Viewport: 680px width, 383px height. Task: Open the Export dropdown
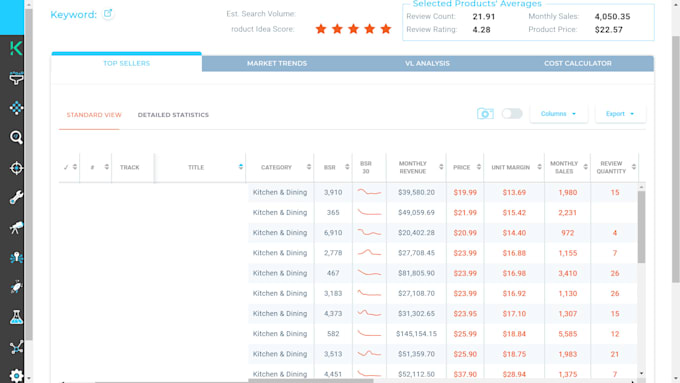tap(620, 114)
